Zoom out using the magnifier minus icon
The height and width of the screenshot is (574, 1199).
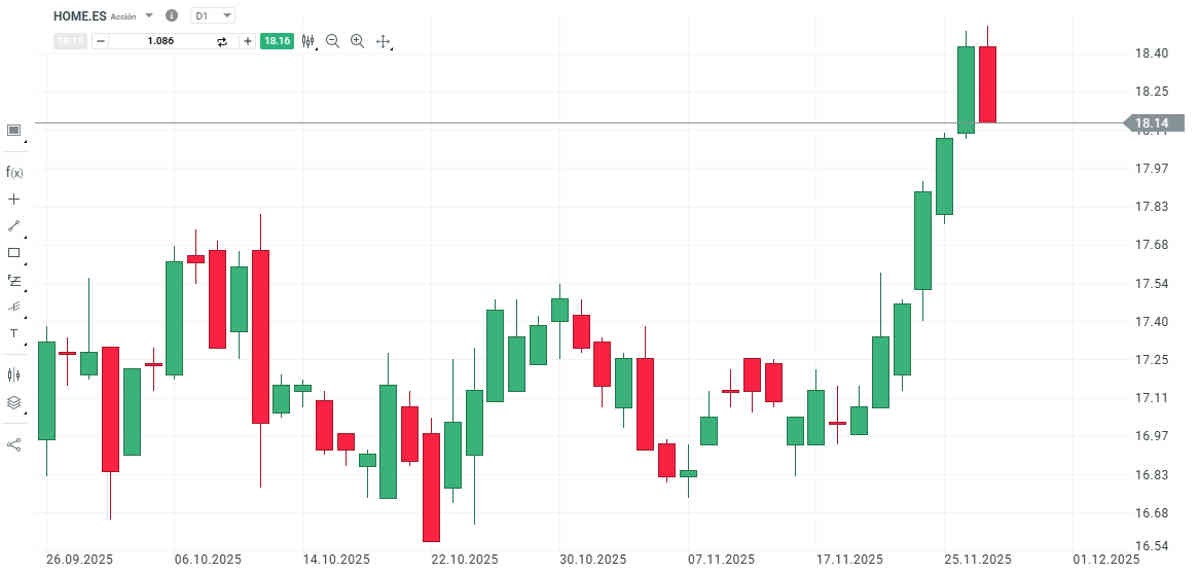[x=333, y=41]
